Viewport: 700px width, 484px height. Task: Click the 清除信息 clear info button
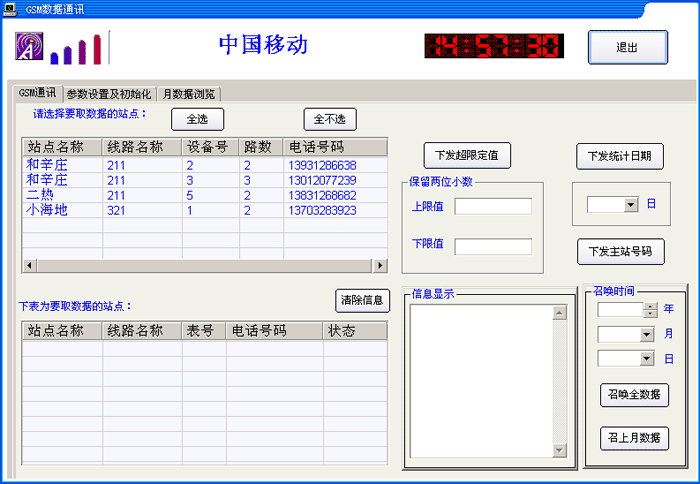362,300
